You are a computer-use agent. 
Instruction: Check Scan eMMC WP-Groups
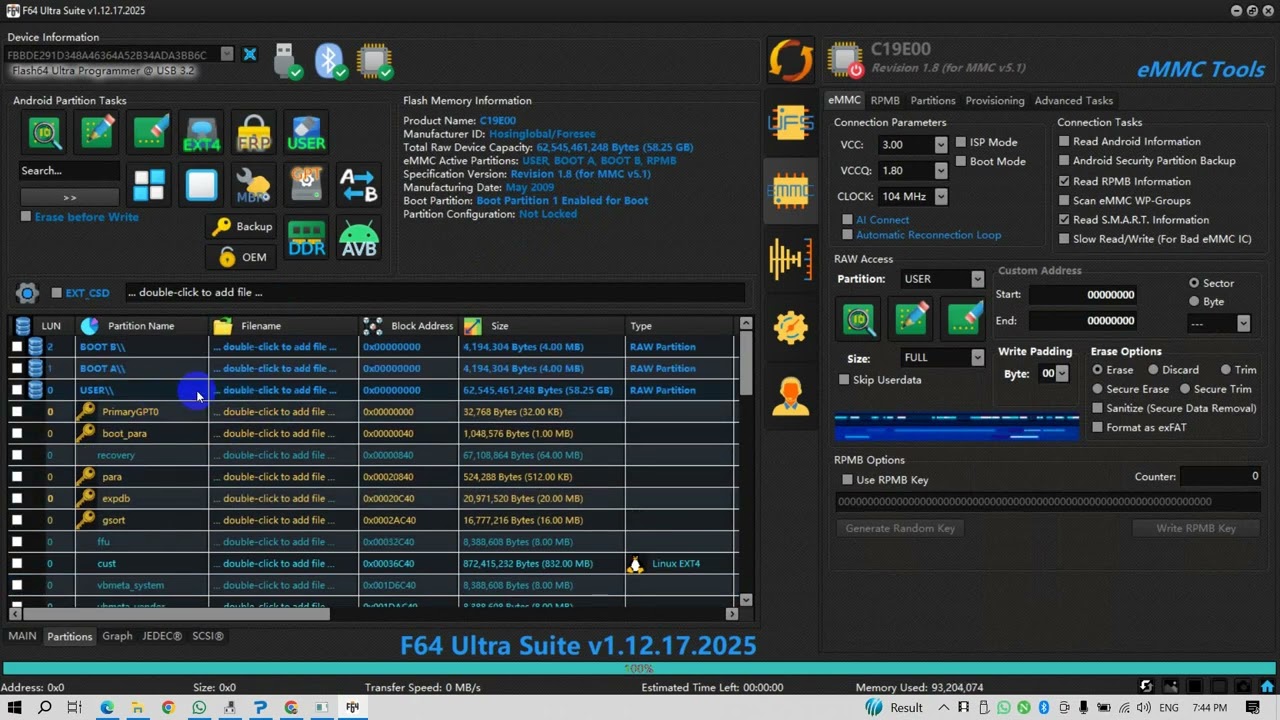tap(1064, 200)
